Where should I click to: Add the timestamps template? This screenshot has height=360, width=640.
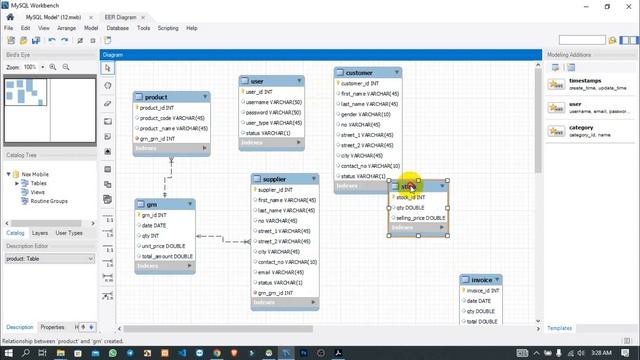pyautogui.click(x=590, y=84)
